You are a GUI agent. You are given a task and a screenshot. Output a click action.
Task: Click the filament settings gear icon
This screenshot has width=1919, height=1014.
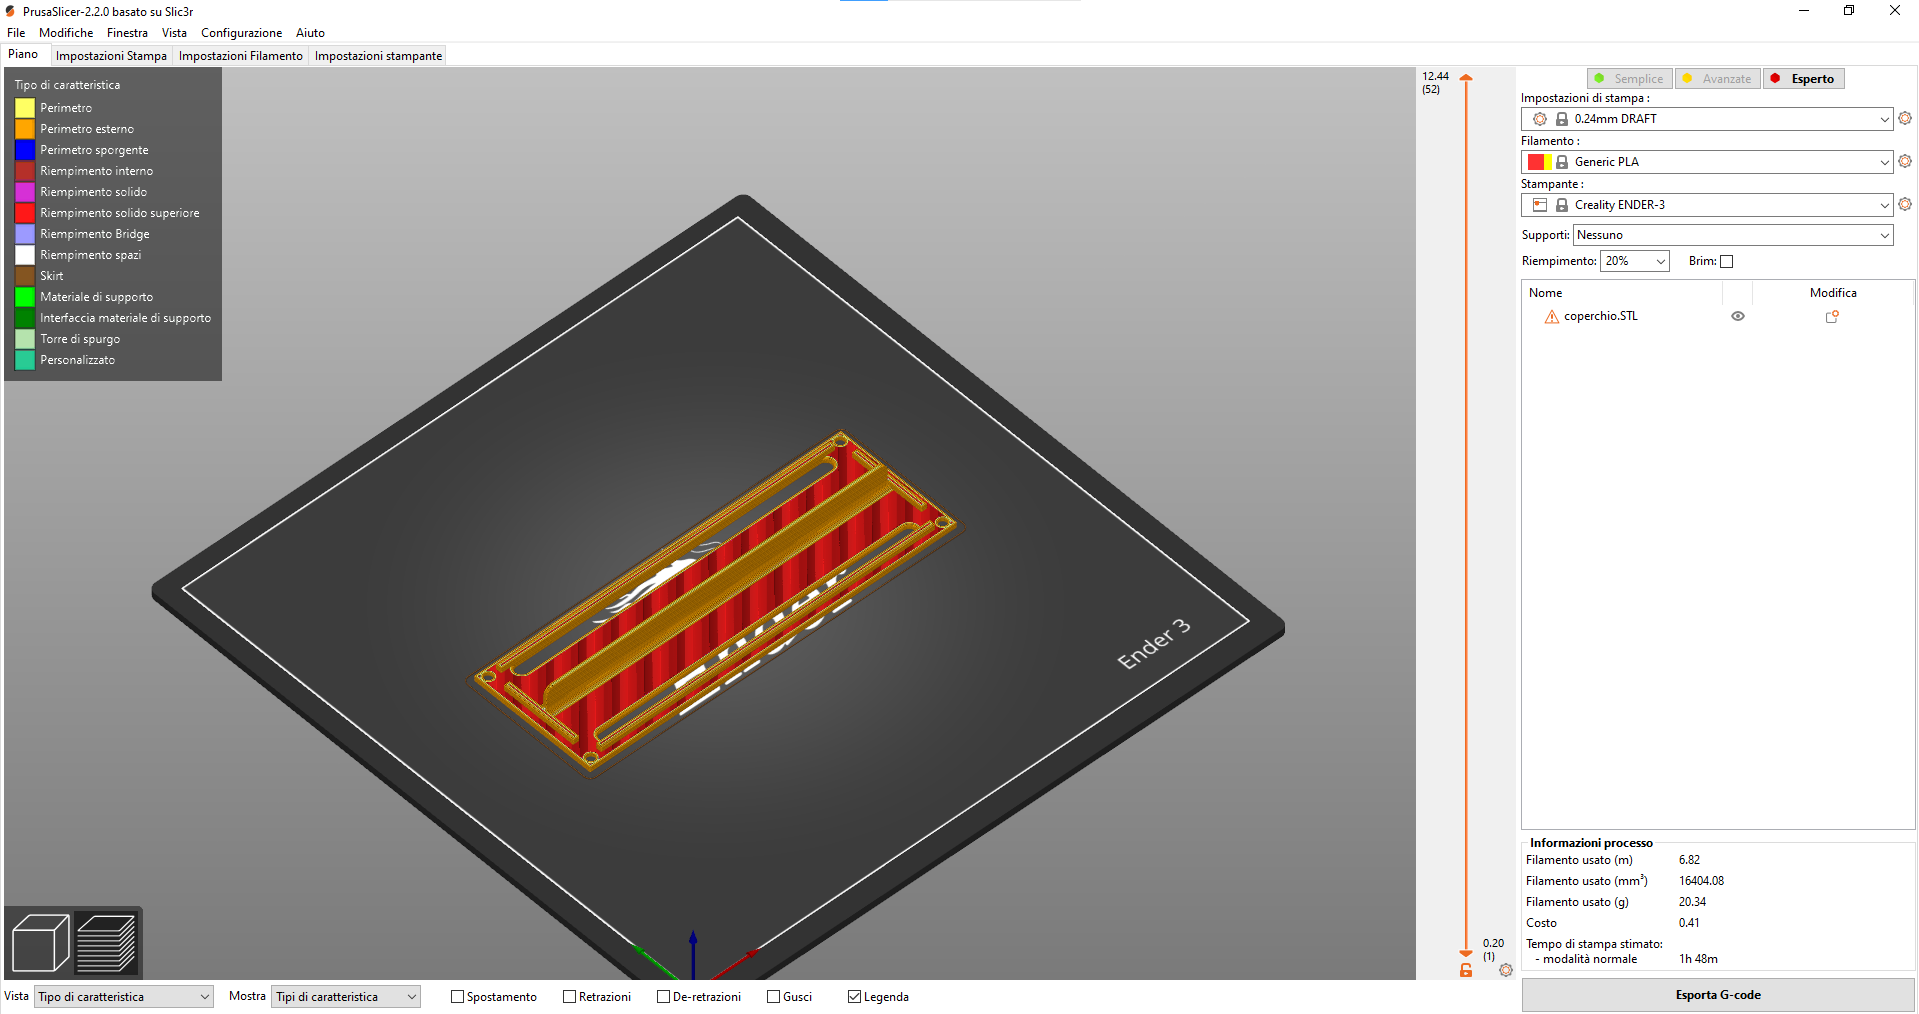[1904, 161]
